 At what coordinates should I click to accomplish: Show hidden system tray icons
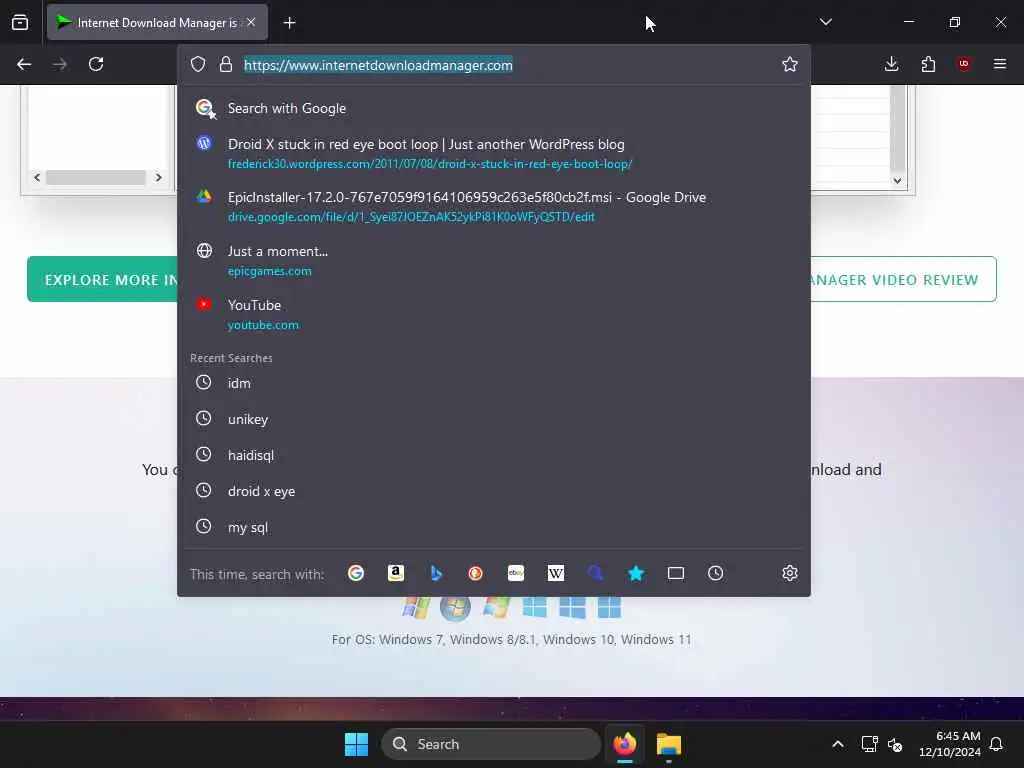[838, 744]
